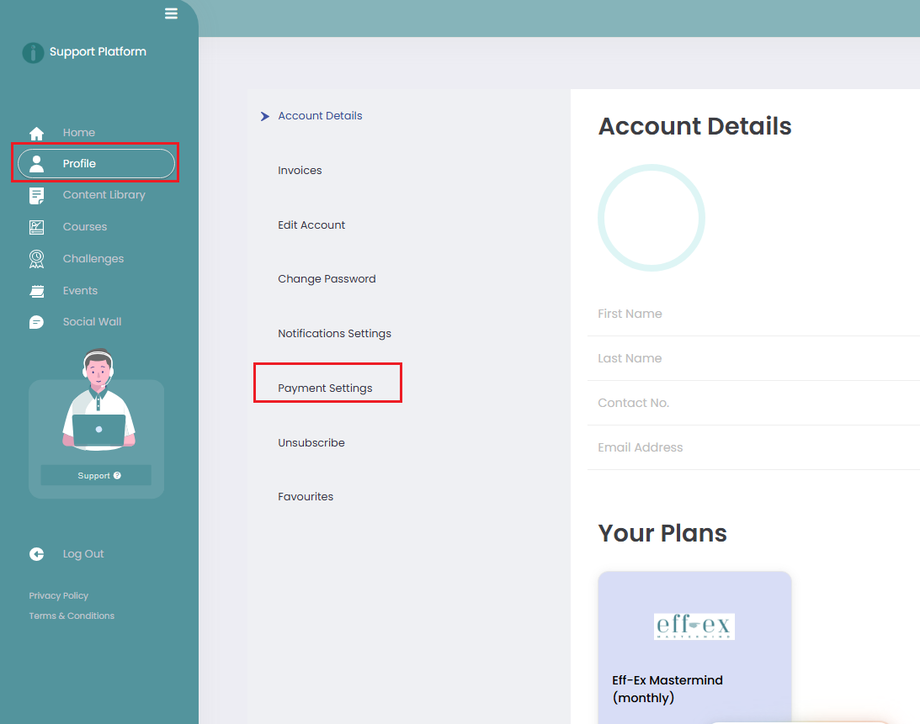Open Change Password
Screen dimensions: 920x724
(327, 279)
